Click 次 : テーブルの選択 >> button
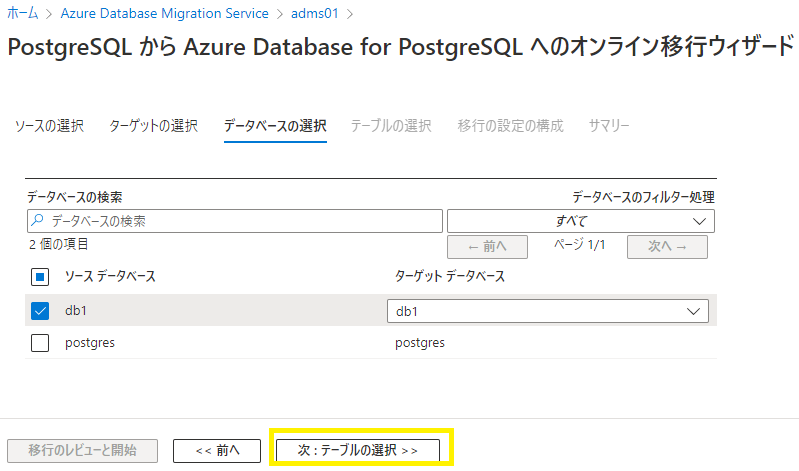Image resolution: width=799 pixels, height=471 pixels. (358, 451)
